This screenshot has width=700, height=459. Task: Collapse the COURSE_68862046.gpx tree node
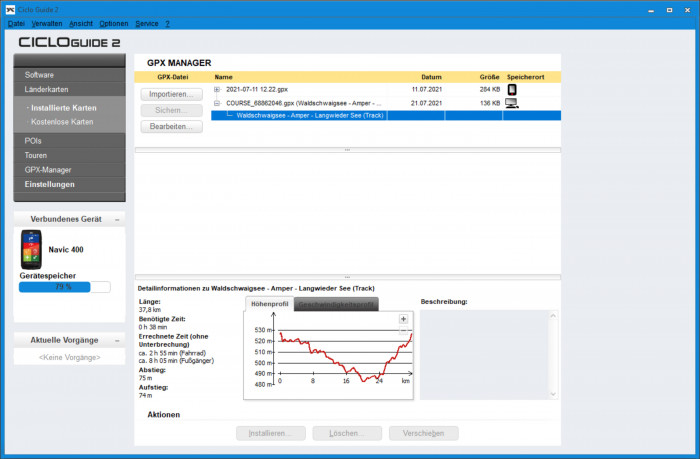(x=217, y=102)
